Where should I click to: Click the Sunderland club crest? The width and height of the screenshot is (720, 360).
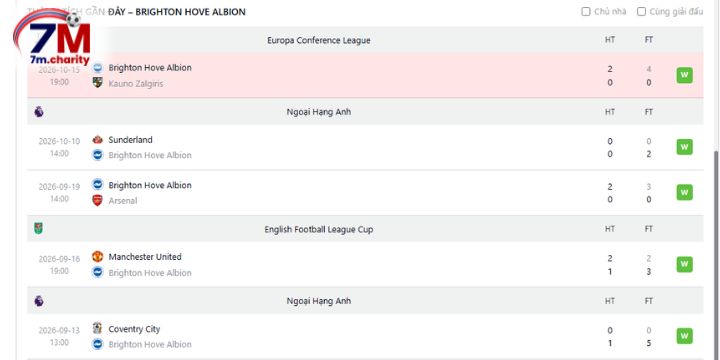pos(97,140)
